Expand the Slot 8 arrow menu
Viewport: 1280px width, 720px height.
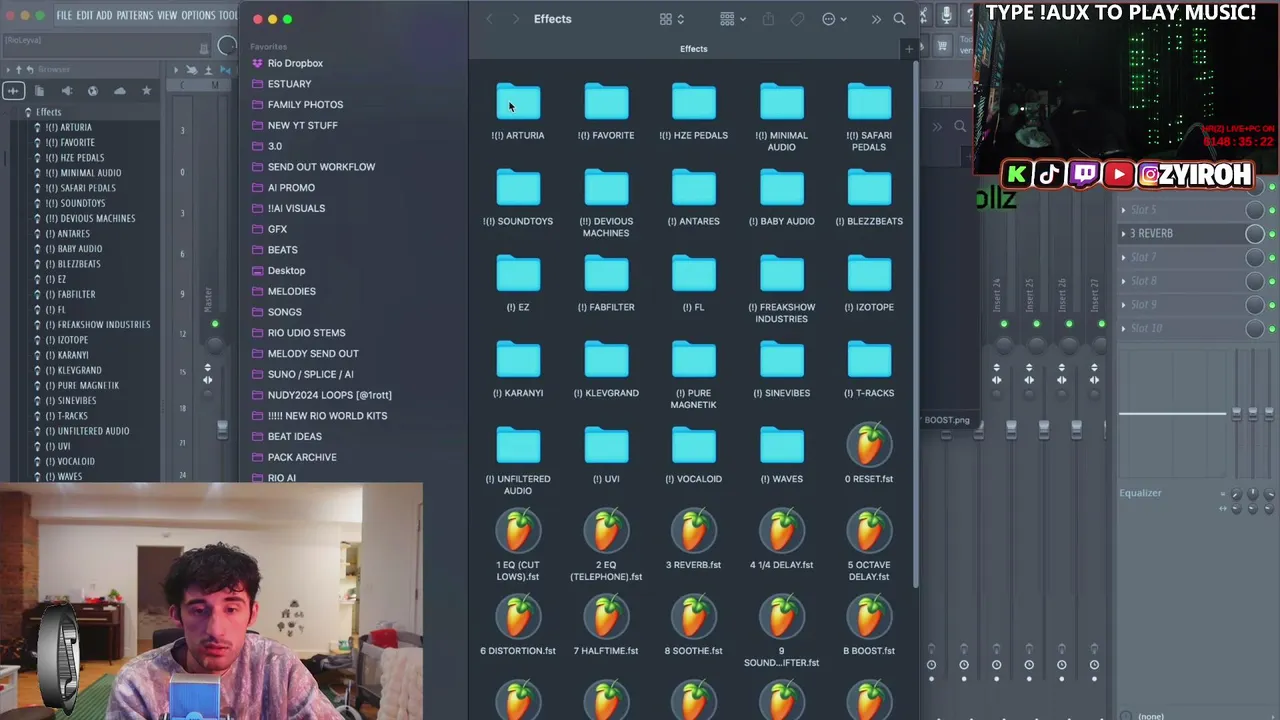pos(1123,281)
